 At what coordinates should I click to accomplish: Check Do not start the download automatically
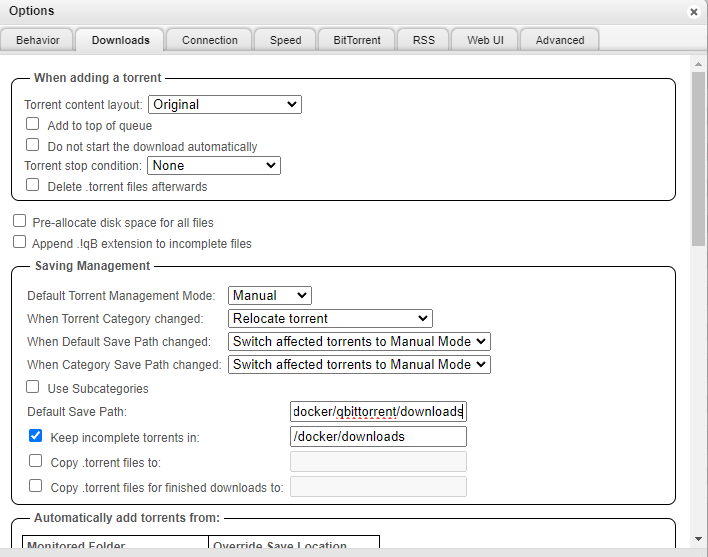33,144
